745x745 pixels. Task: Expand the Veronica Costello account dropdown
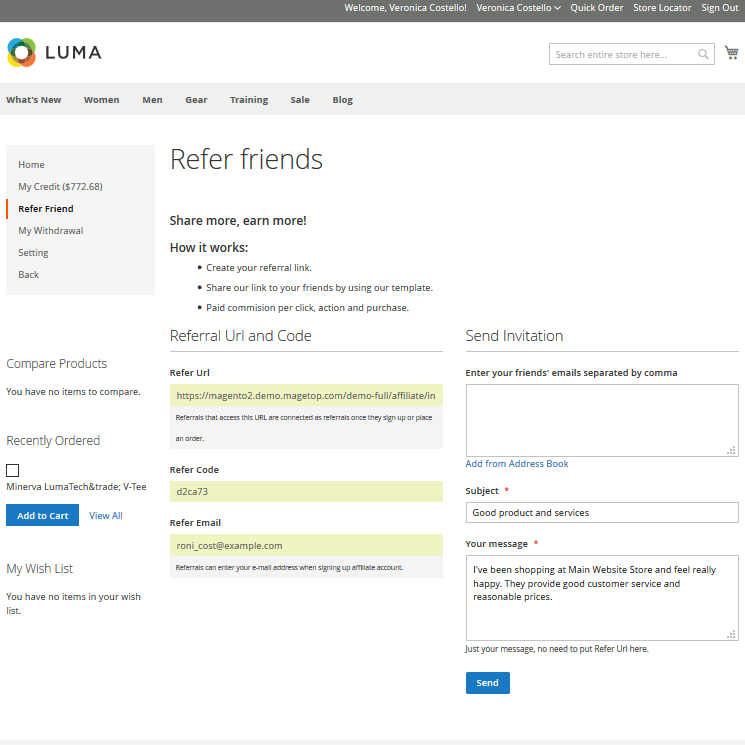point(518,8)
